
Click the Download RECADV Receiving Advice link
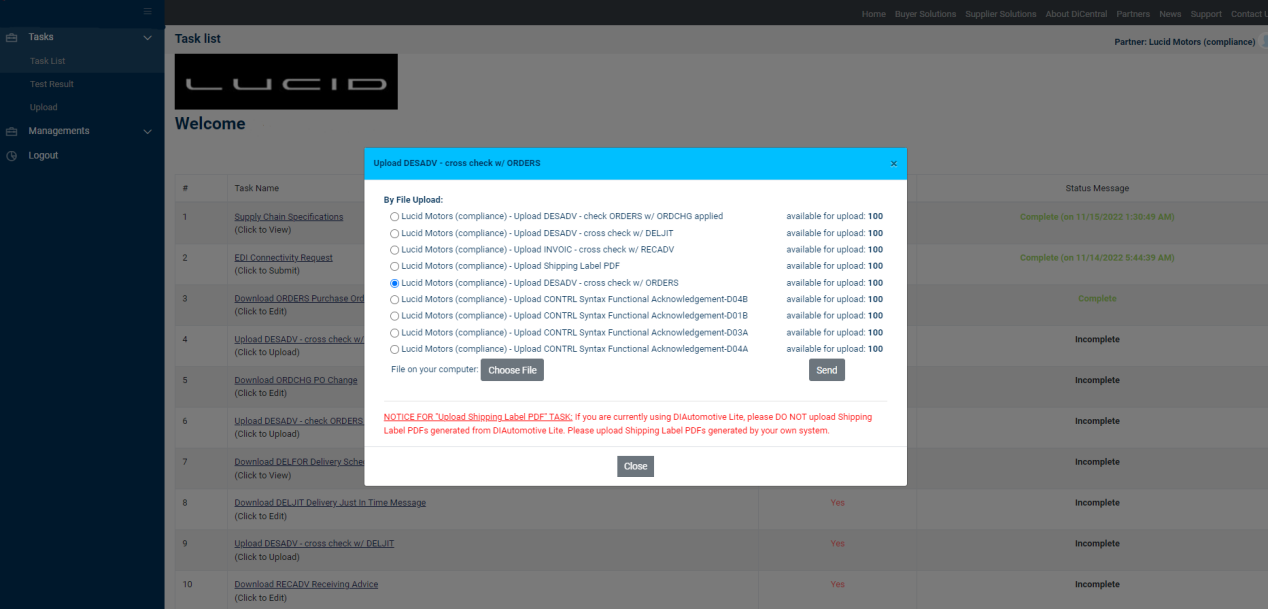pyautogui.click(x=306, y=585)
